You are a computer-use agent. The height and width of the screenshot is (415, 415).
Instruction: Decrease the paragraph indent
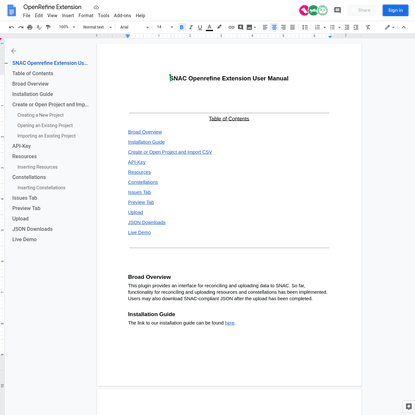(x=347, y=27)
